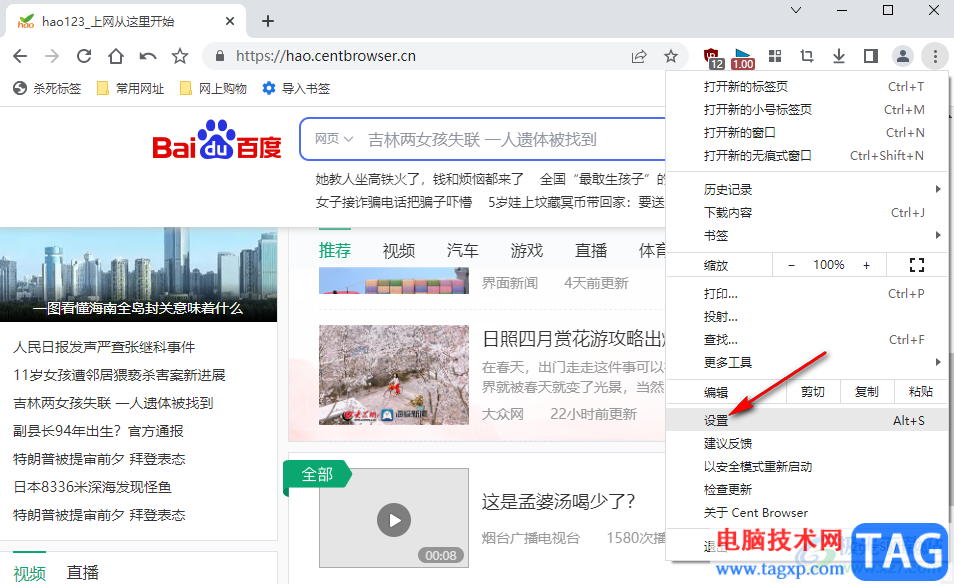Click the screenshot crop icon
Viewport: 954px width, 584px height.
coord(807,56)
